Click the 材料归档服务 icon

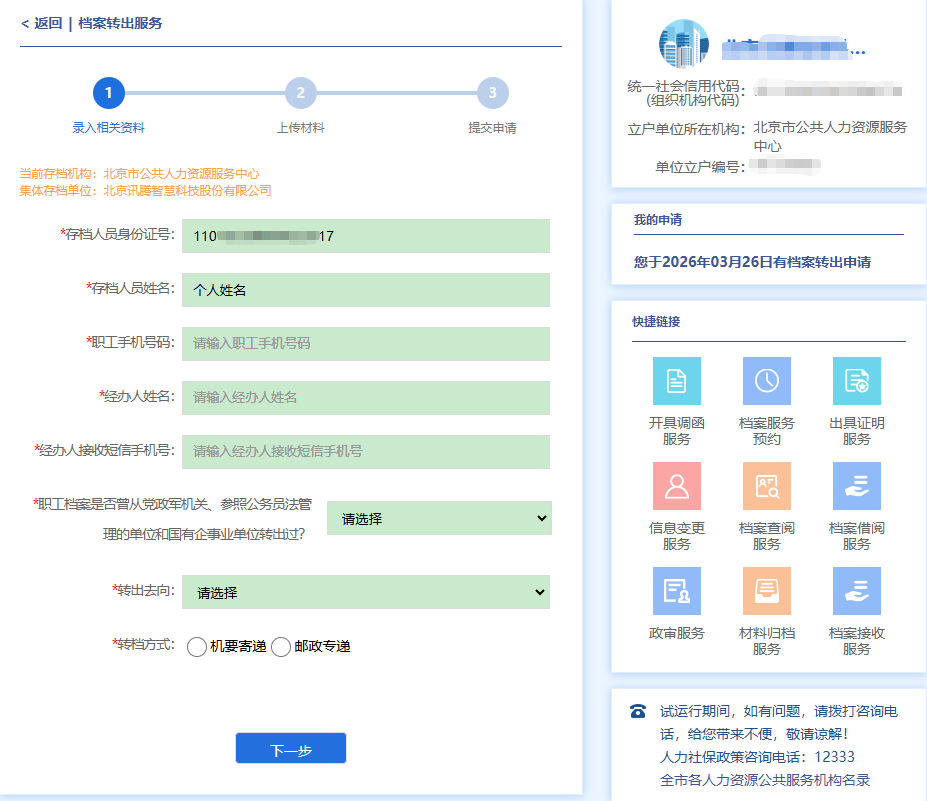click(x=766, y=591)
